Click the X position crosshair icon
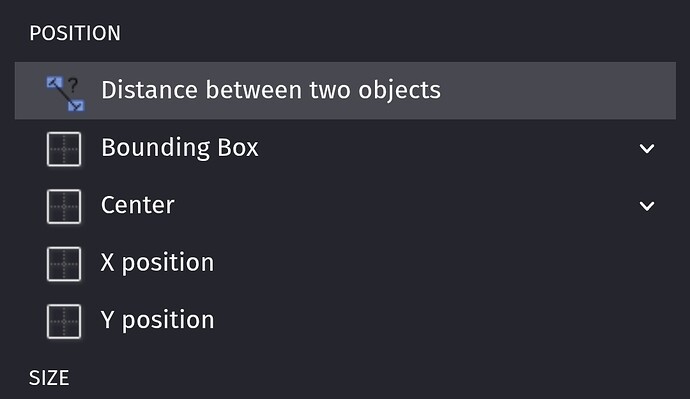The height and width of the screenshot is (399, 690). point(64,264)
